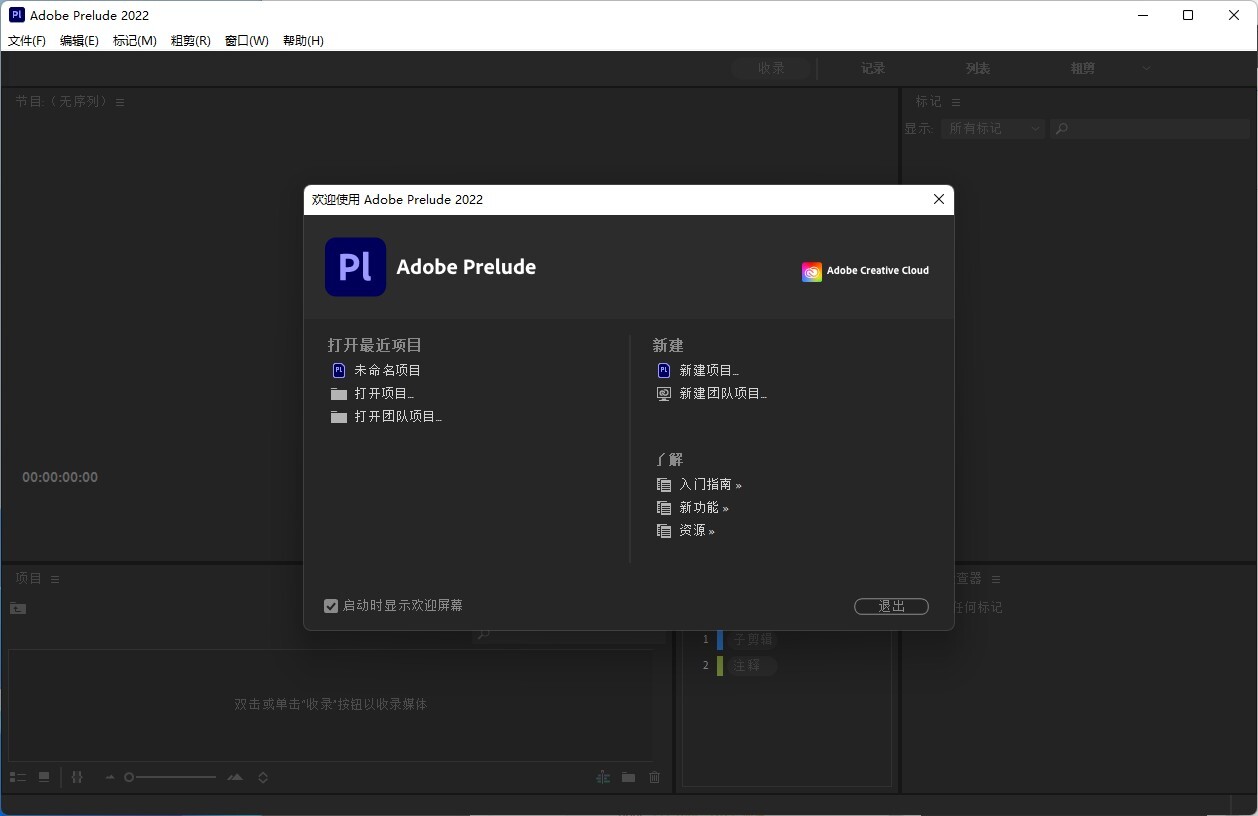Open the 所有标记 marker filter dropdown
This screenshot has height=816, width=1258.
(992, 129)
